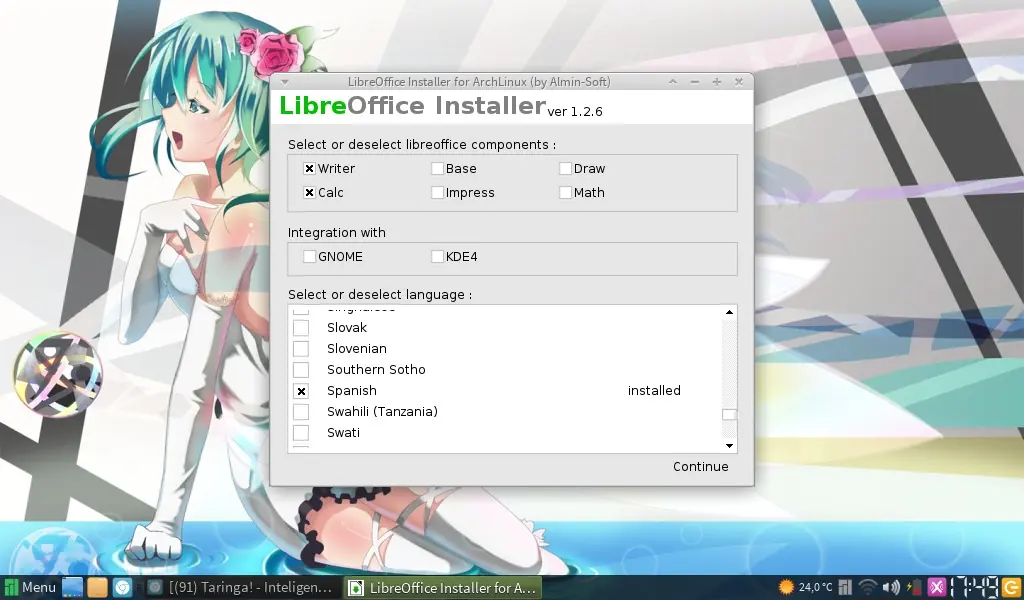
Task: Click the round desktop widget orb
Action: click(57, 373)
